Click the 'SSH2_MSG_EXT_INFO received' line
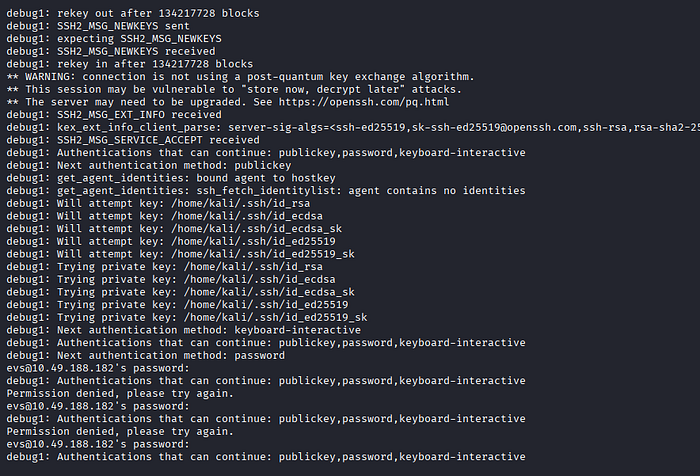700x476 pixels. coord(114,115)
